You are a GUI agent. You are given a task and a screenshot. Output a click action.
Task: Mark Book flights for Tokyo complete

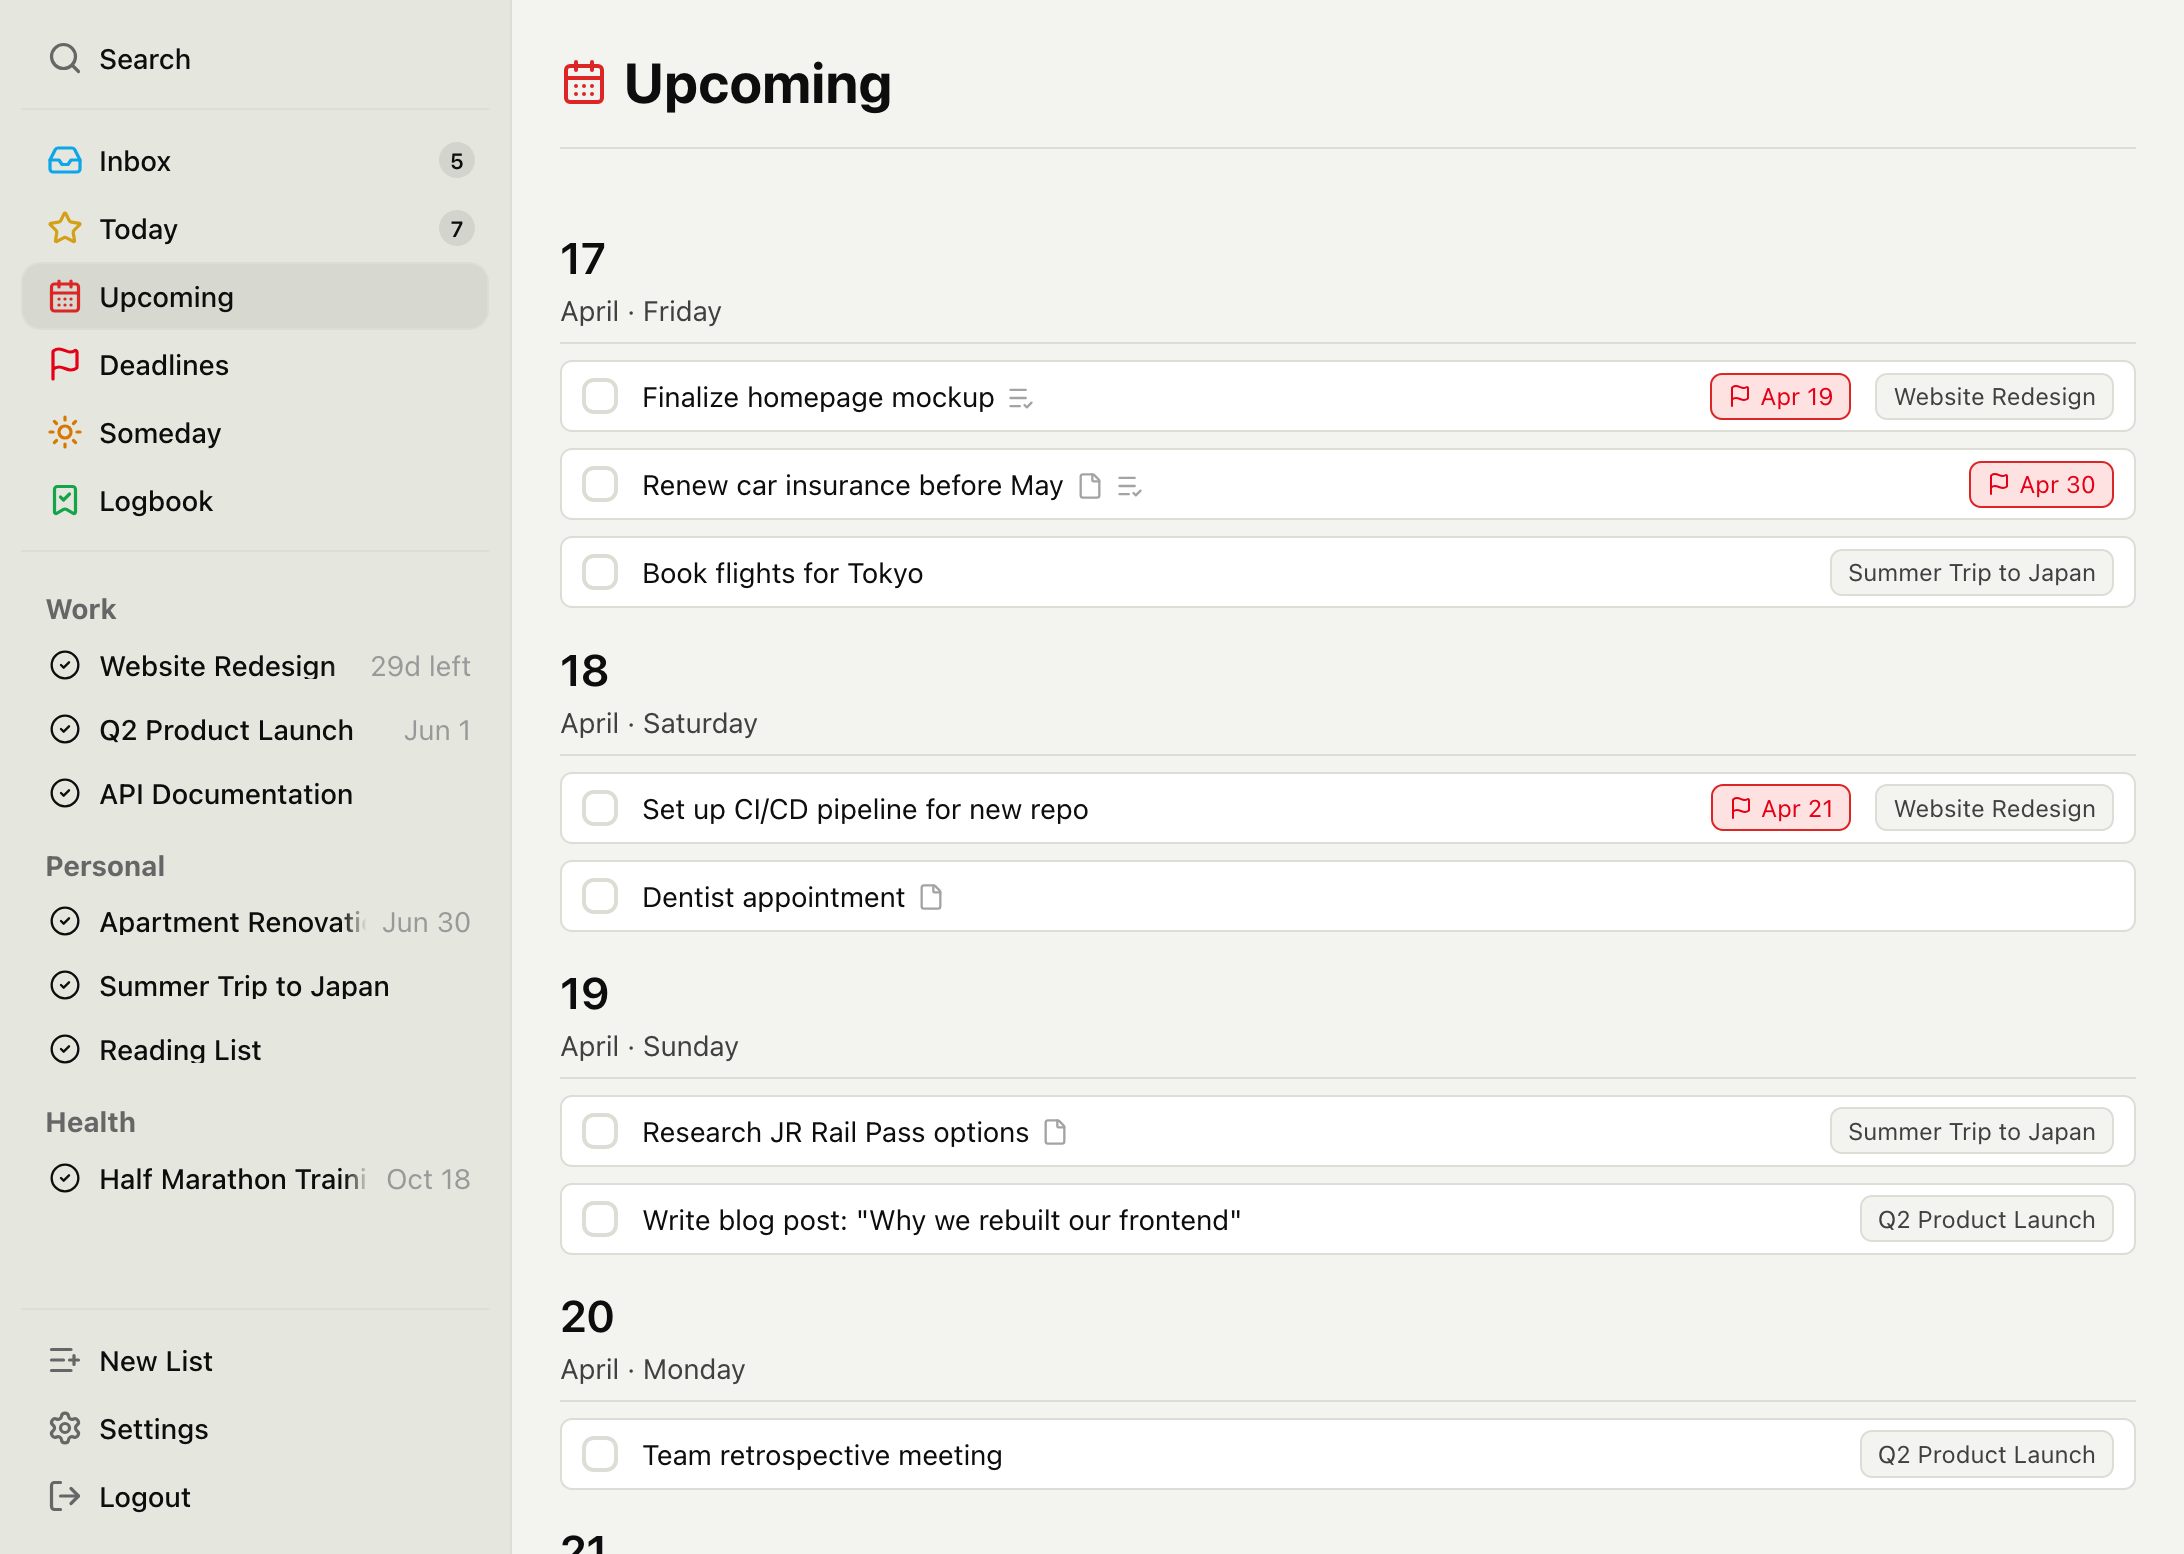pyautogui.click(x=600, y=573)
